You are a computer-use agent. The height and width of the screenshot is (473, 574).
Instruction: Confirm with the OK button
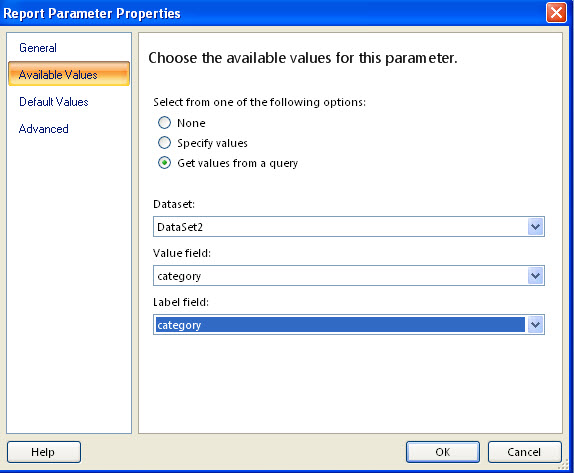click(443, 452)
